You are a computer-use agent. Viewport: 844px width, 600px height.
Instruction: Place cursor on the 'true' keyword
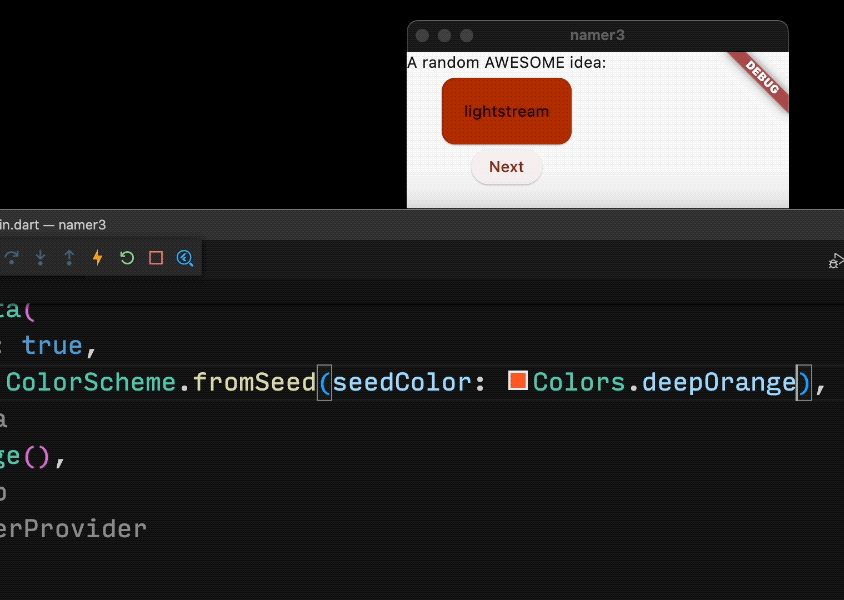[x=52, y=346]
